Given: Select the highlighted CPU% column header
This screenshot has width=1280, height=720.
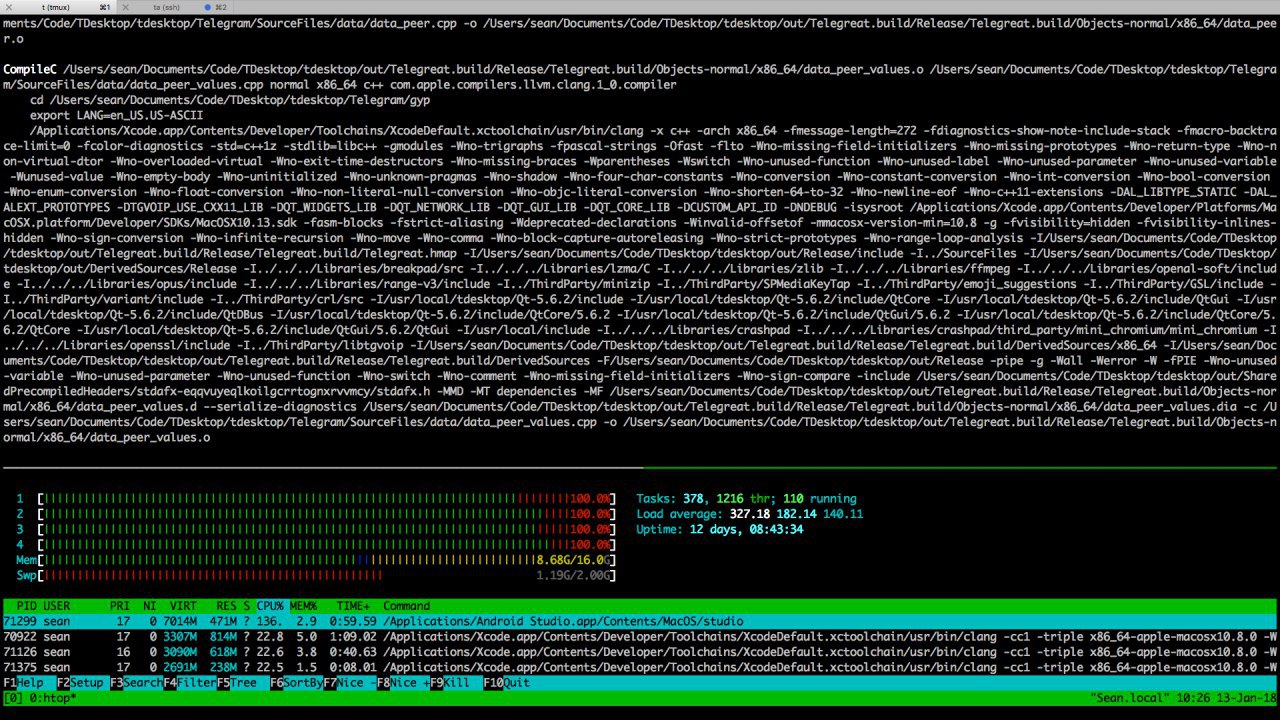Looking at the screenshot, I should (270, 606).
